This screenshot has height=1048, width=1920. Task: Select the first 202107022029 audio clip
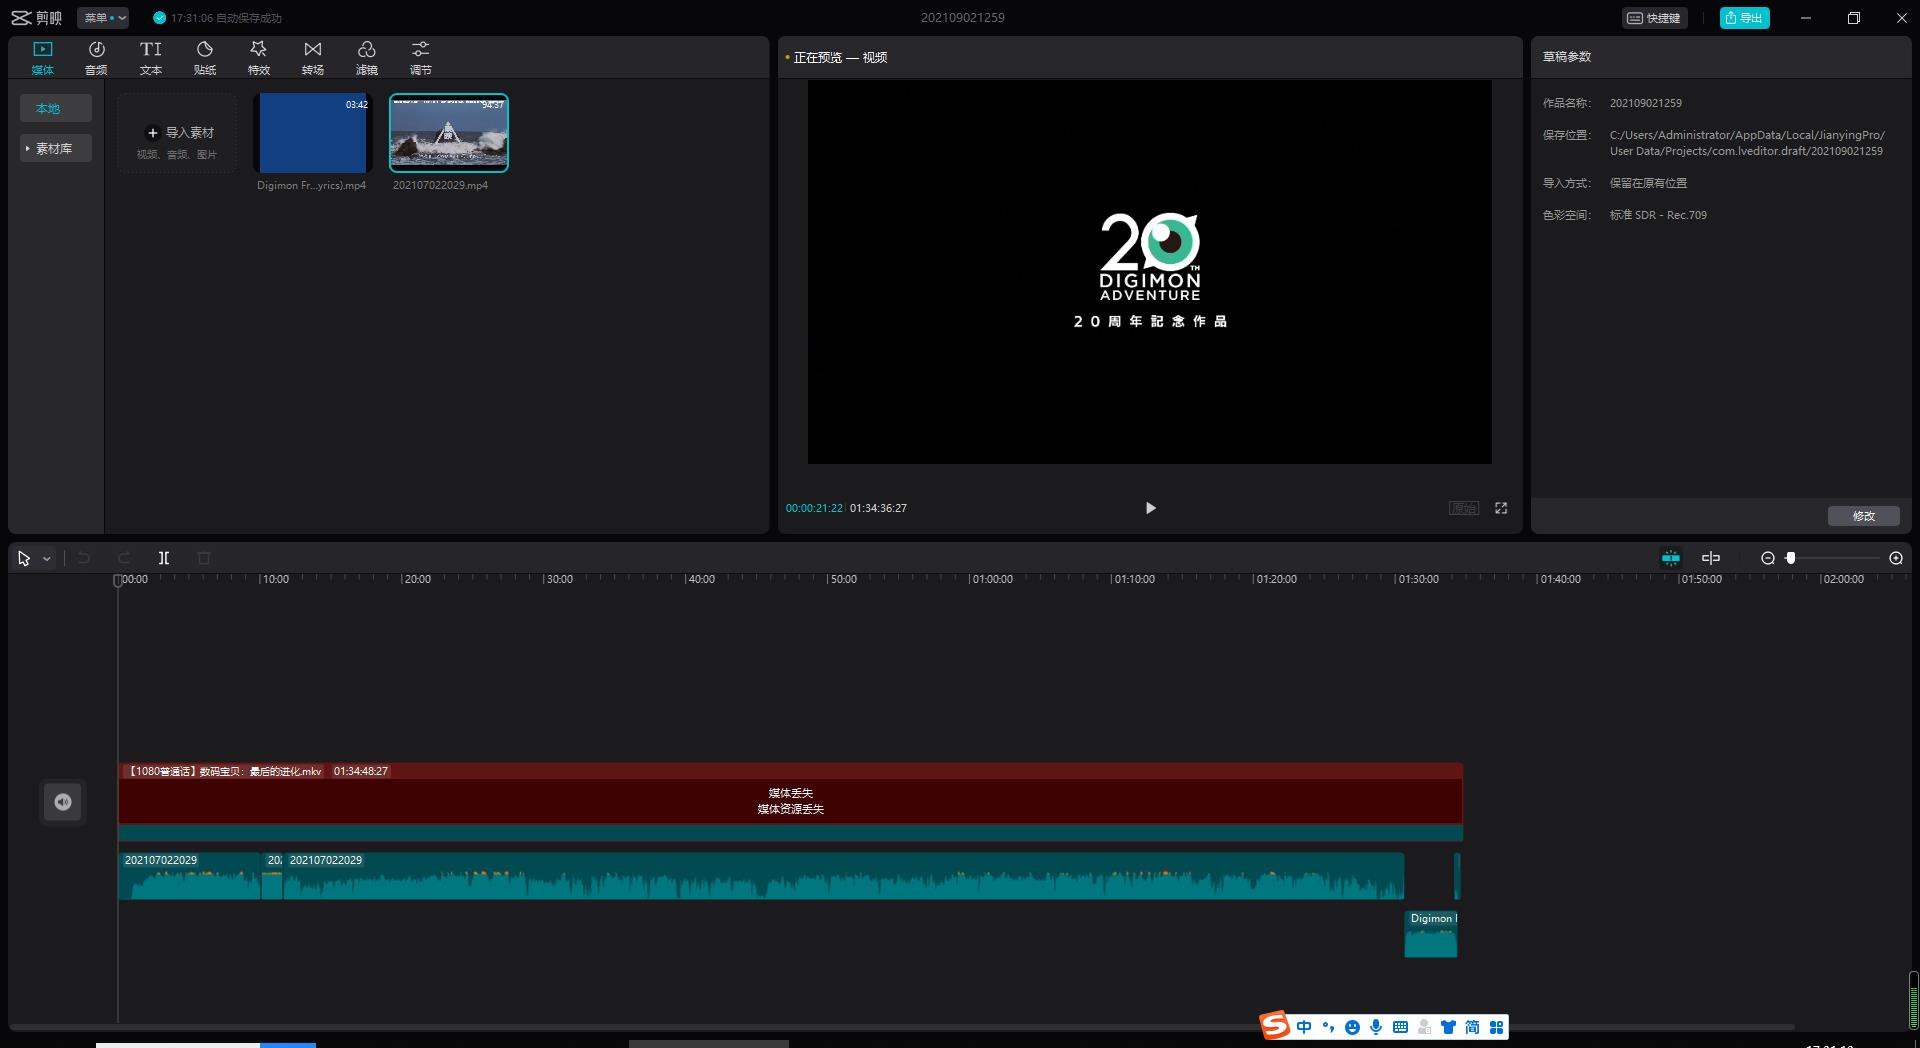point(190,876)
